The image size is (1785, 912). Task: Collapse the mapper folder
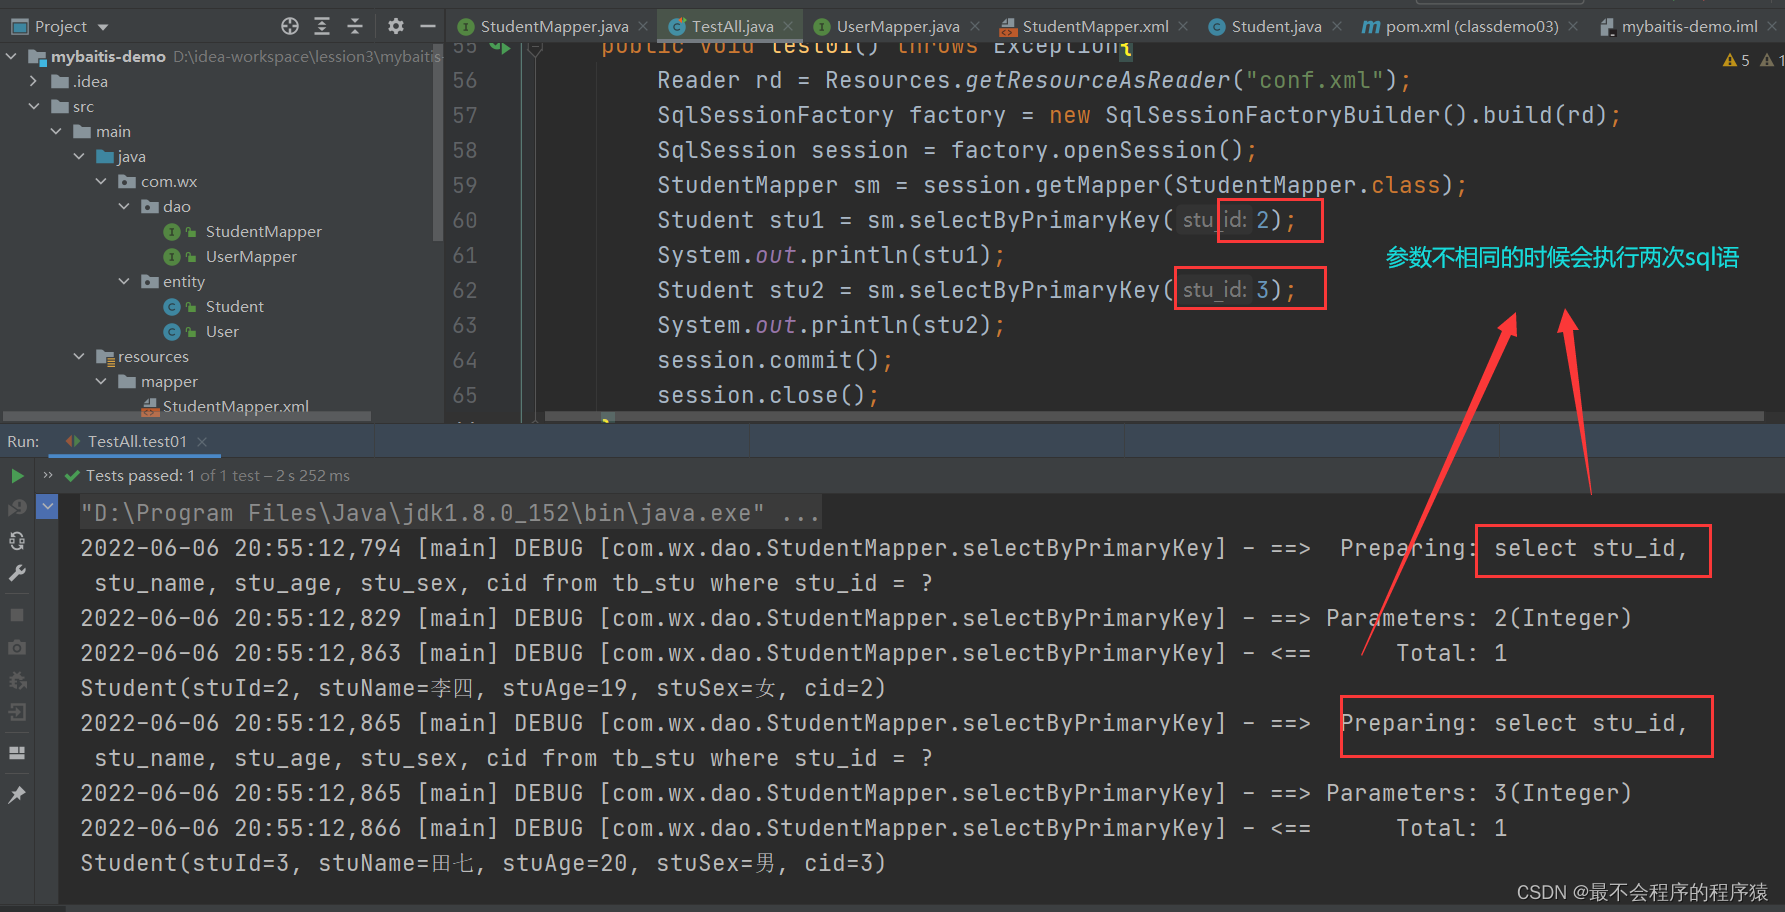pos(101,381)
